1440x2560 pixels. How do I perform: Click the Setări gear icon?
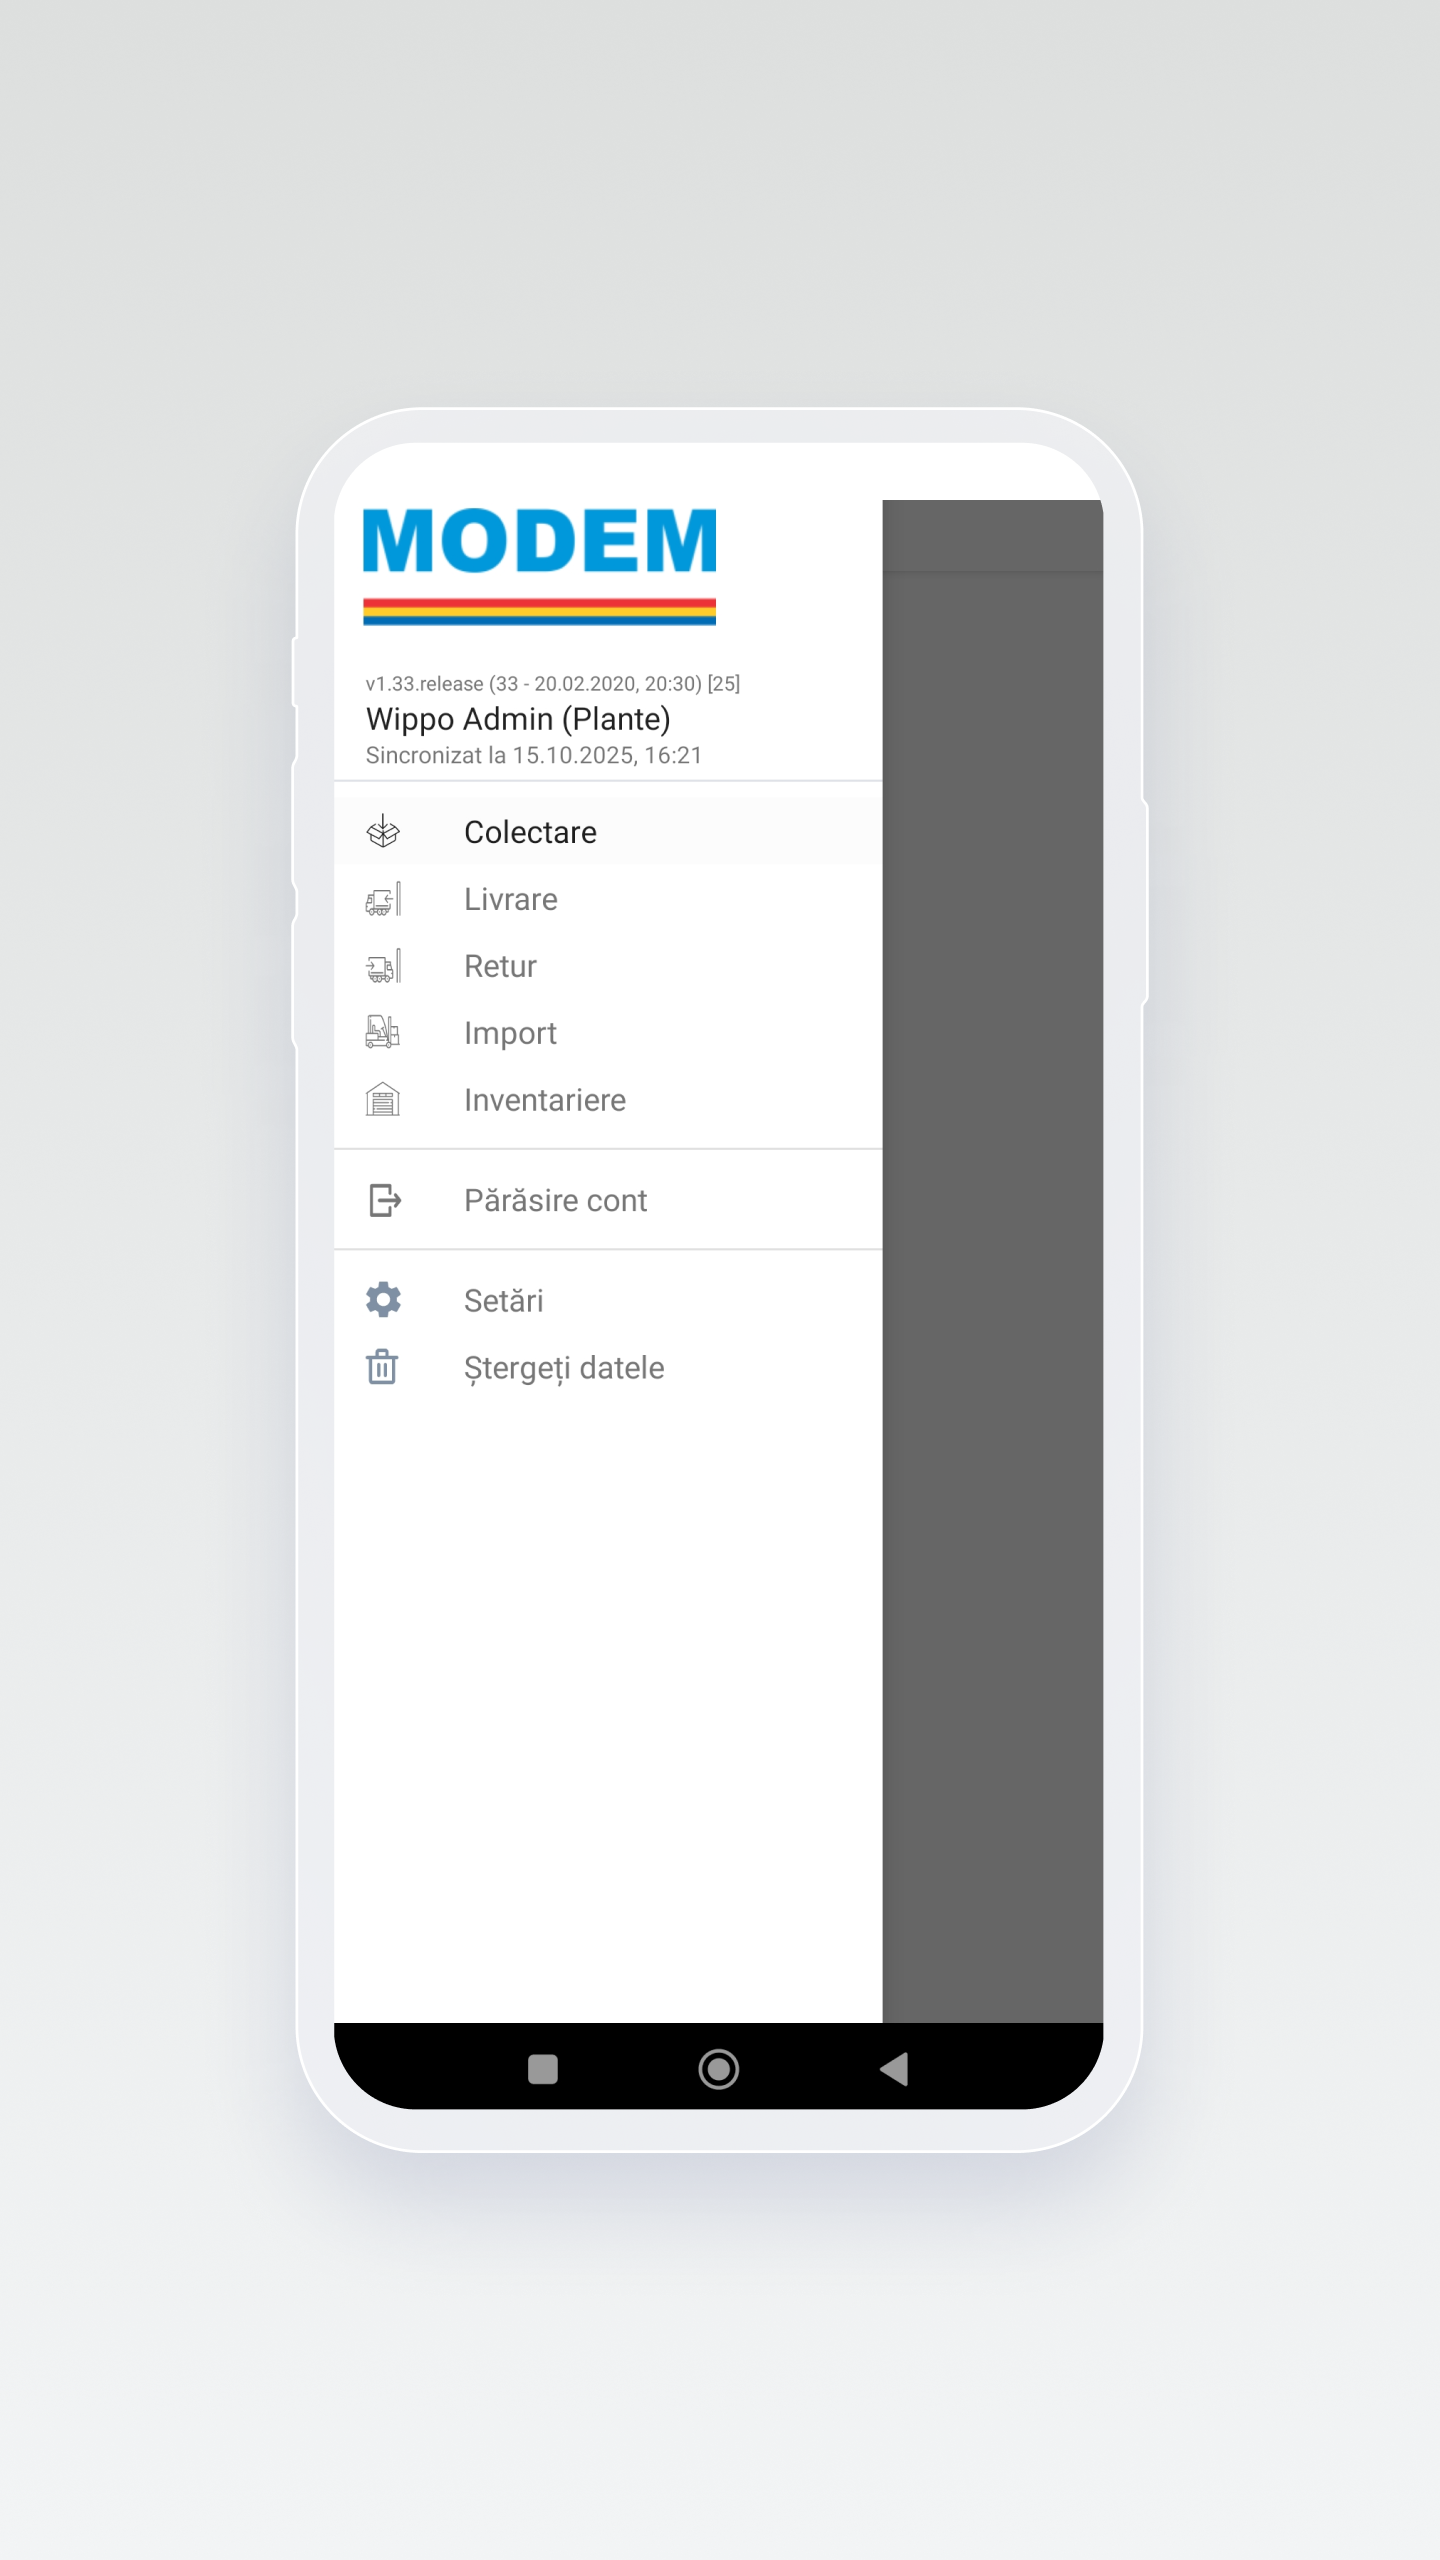click(383, 1300)
